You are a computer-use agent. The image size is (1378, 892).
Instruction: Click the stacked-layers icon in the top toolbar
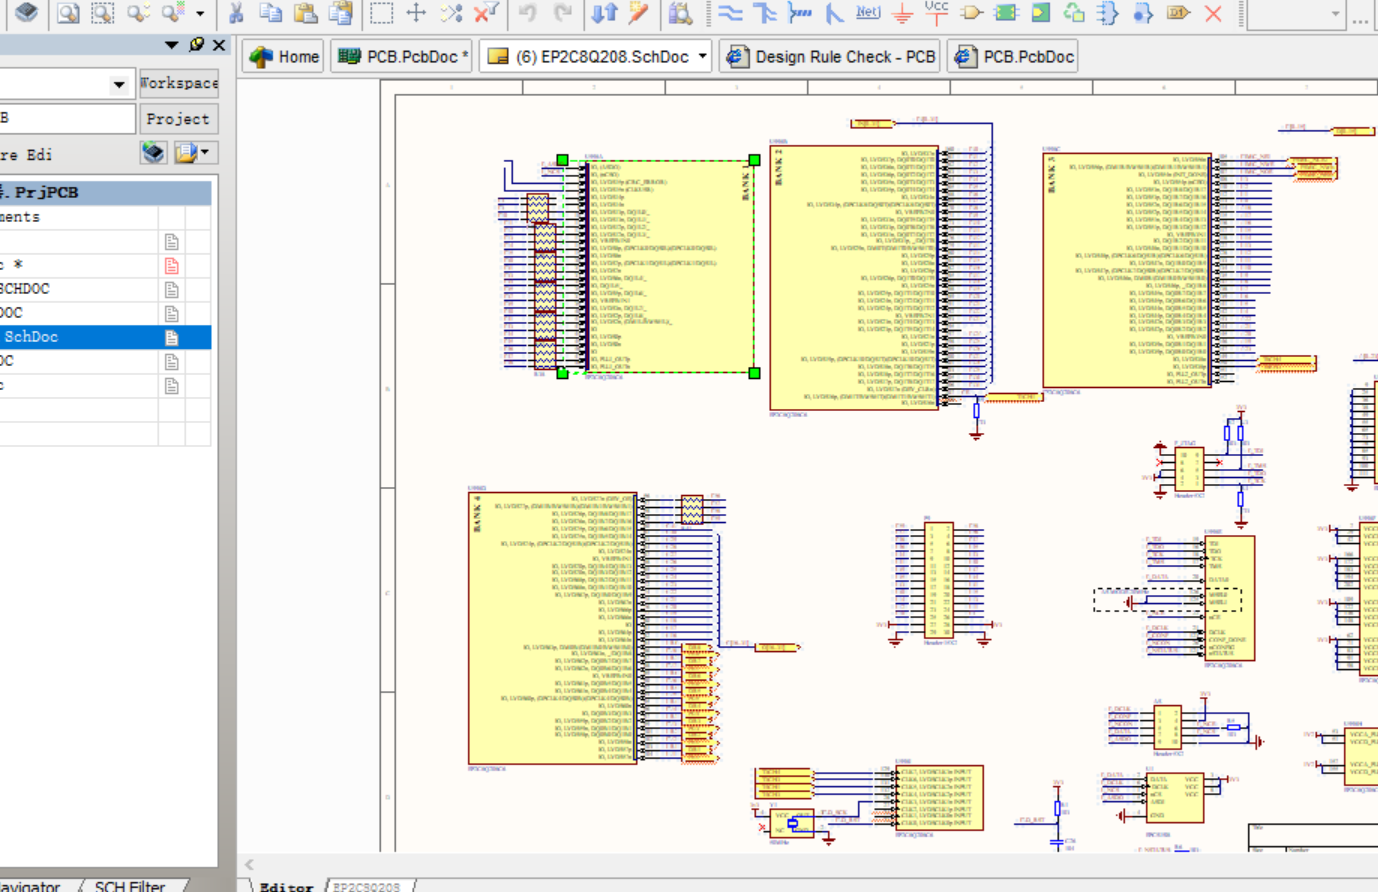coord(27,12)
